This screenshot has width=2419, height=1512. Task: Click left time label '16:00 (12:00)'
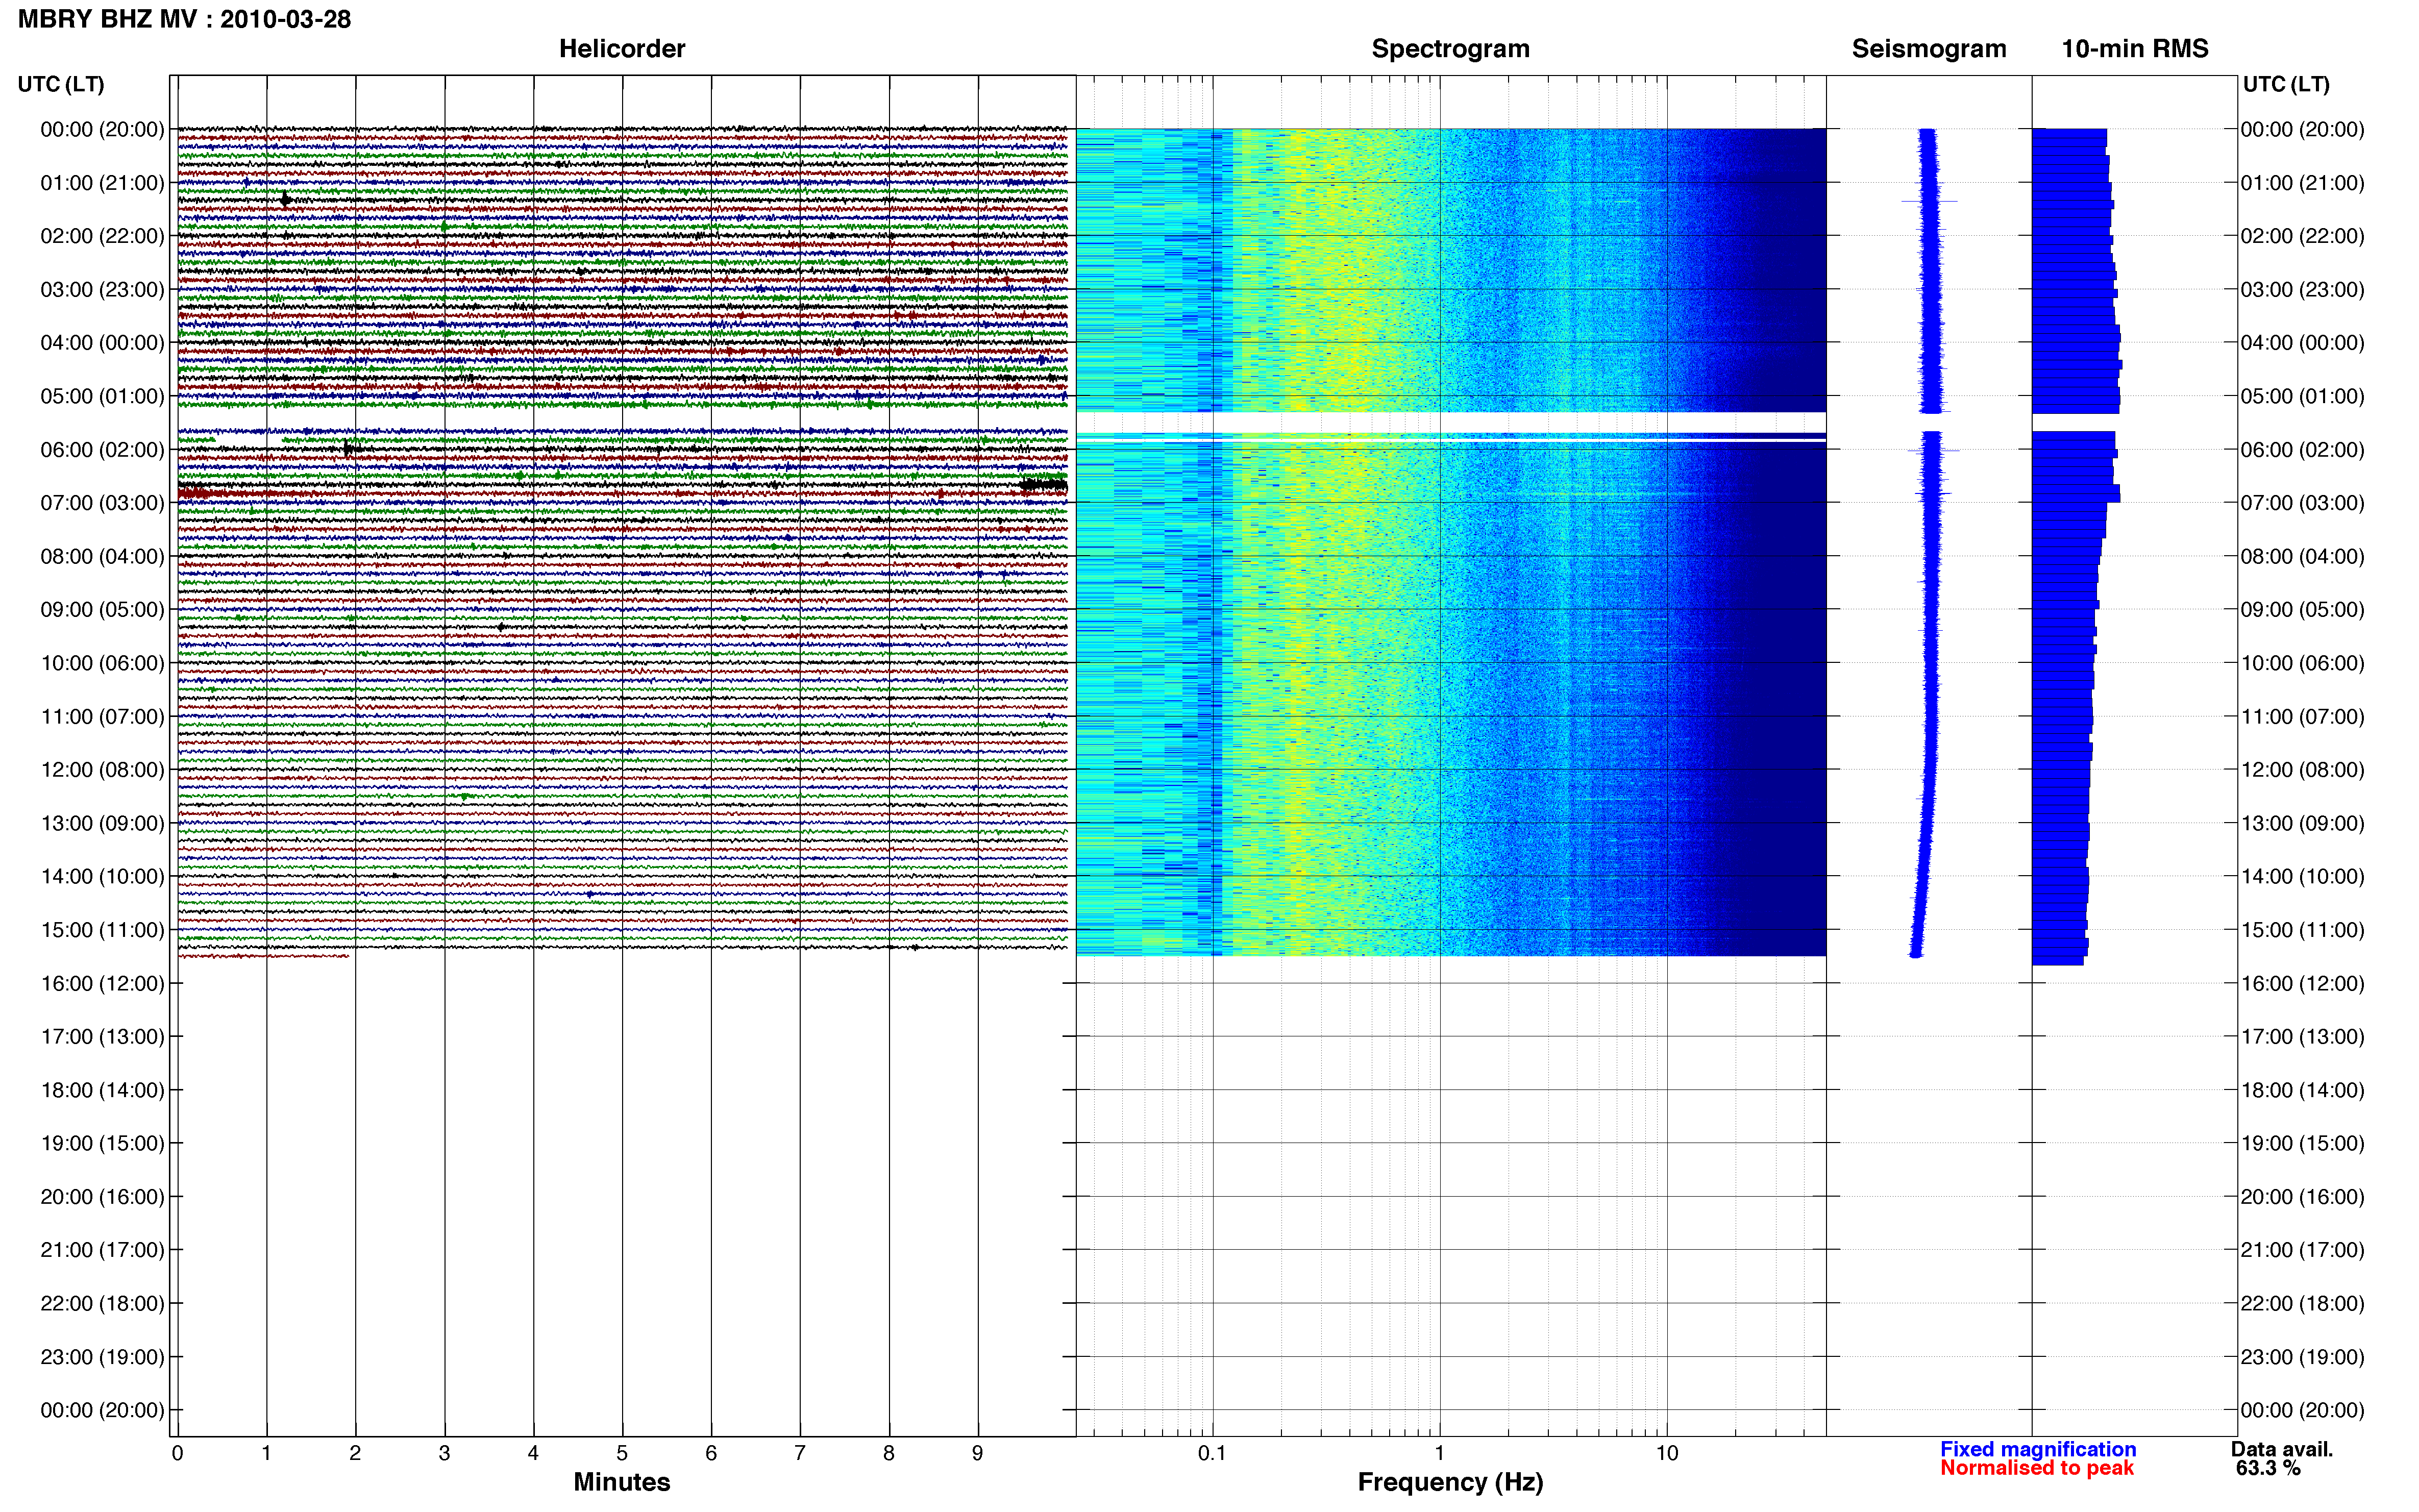pos(102,983)
